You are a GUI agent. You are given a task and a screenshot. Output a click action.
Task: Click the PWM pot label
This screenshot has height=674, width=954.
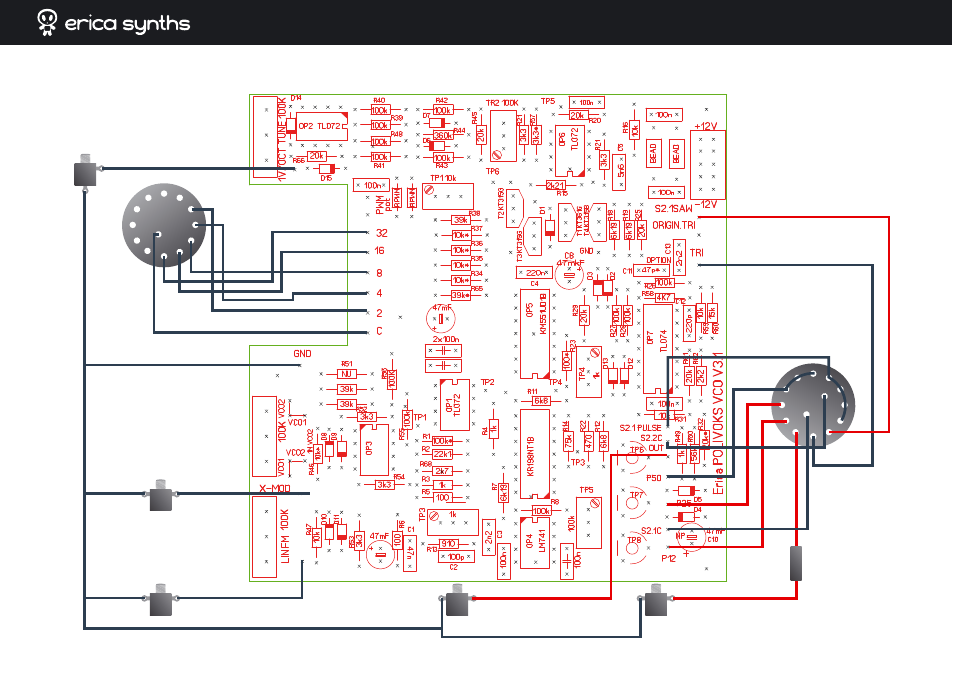(384, 204)
